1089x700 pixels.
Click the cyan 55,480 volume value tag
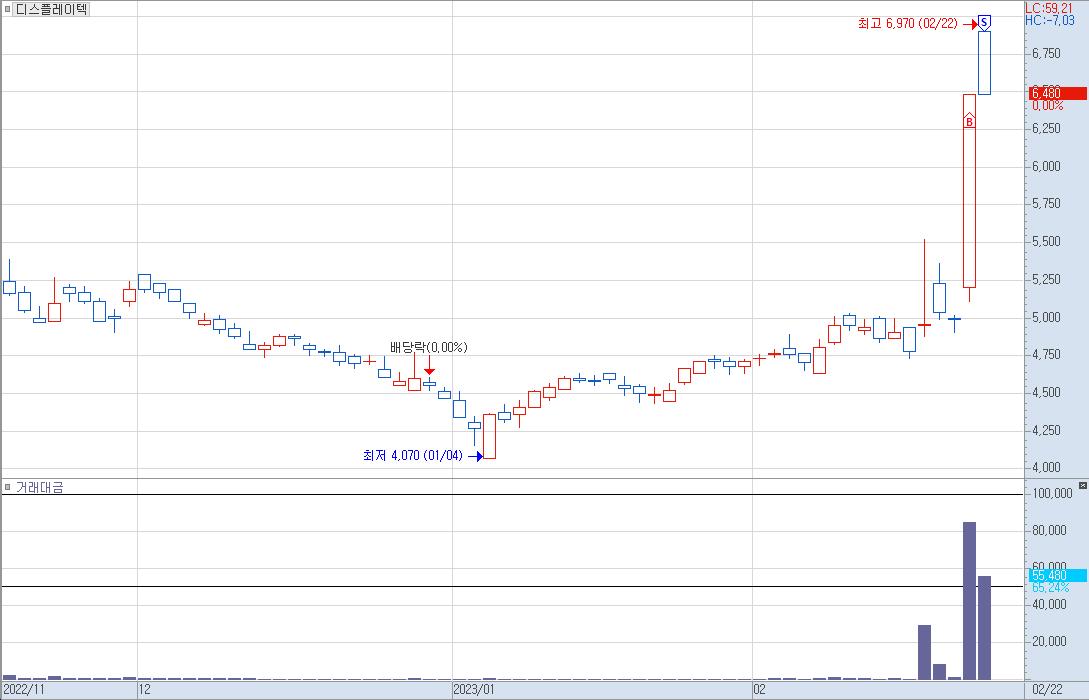[x=1057, y=575]
